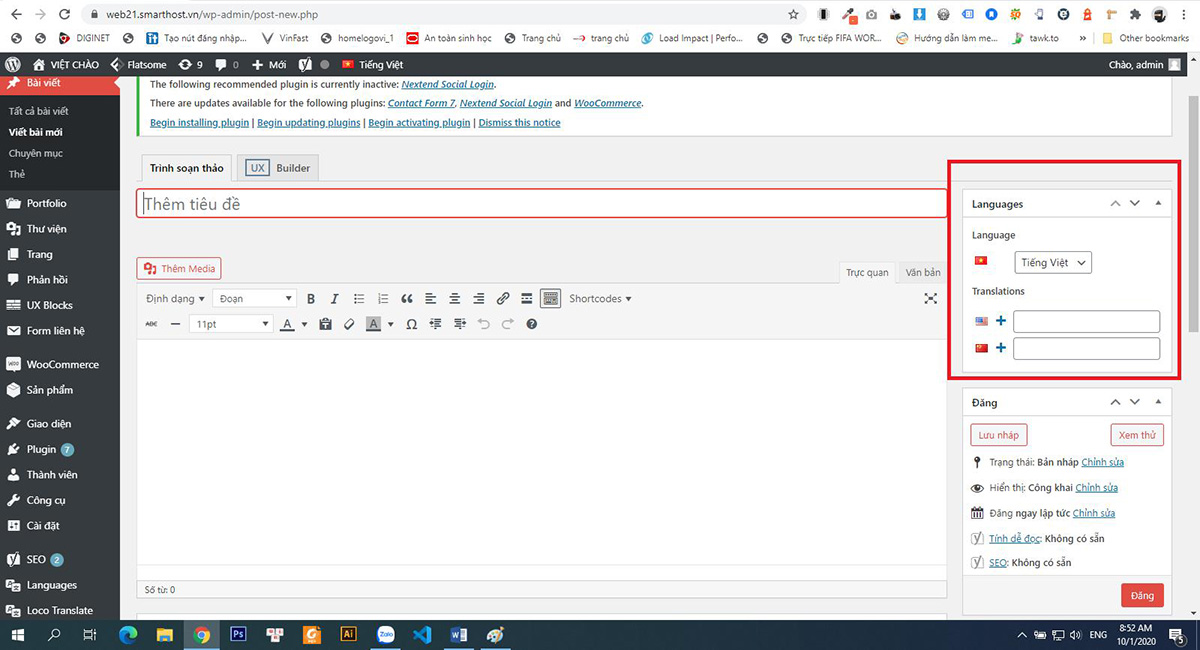Click the Thêm tiêu đề title field
The image size is (1200, 650).
[x=541, y=203]
